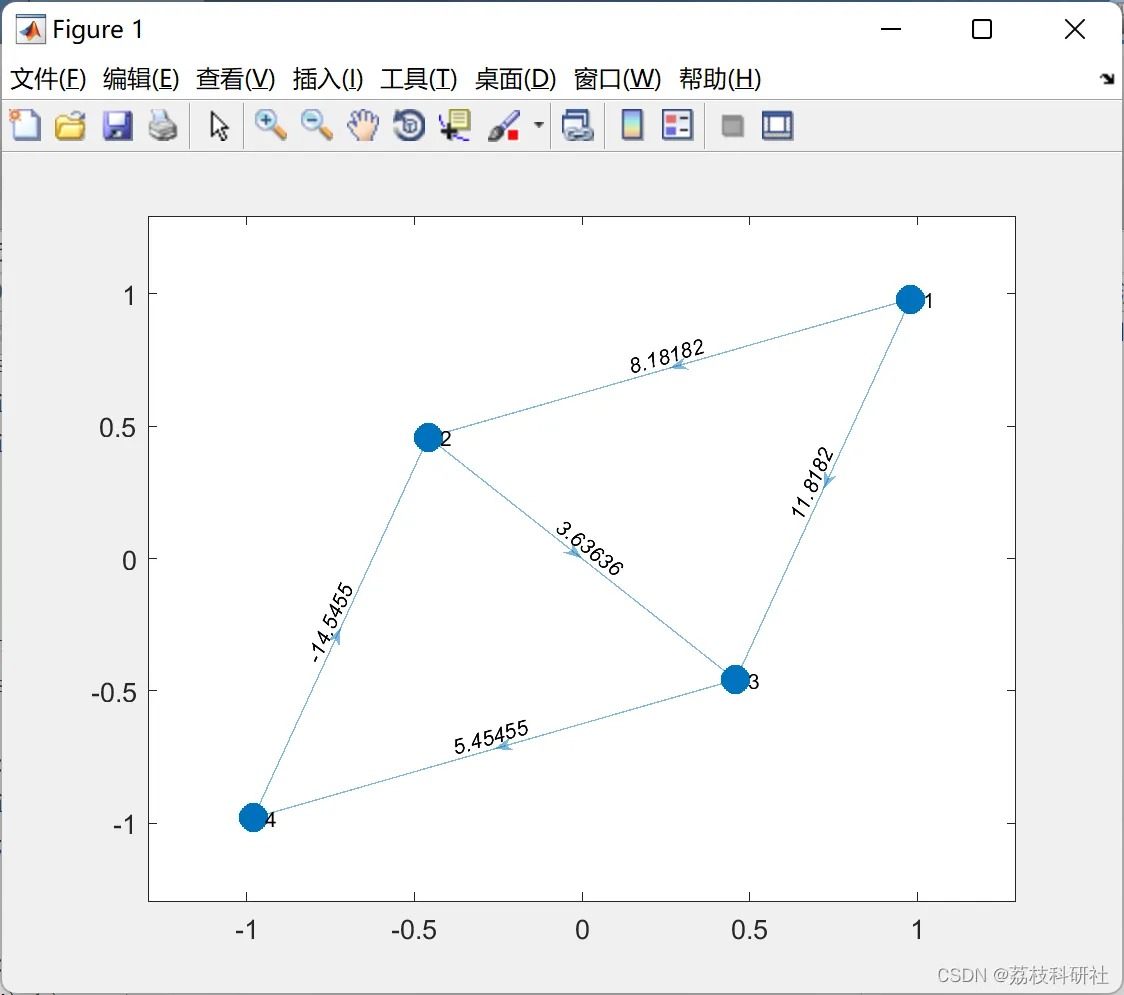
Task: Maximize the Figure 1 window
Action: (x=982, y=29)
